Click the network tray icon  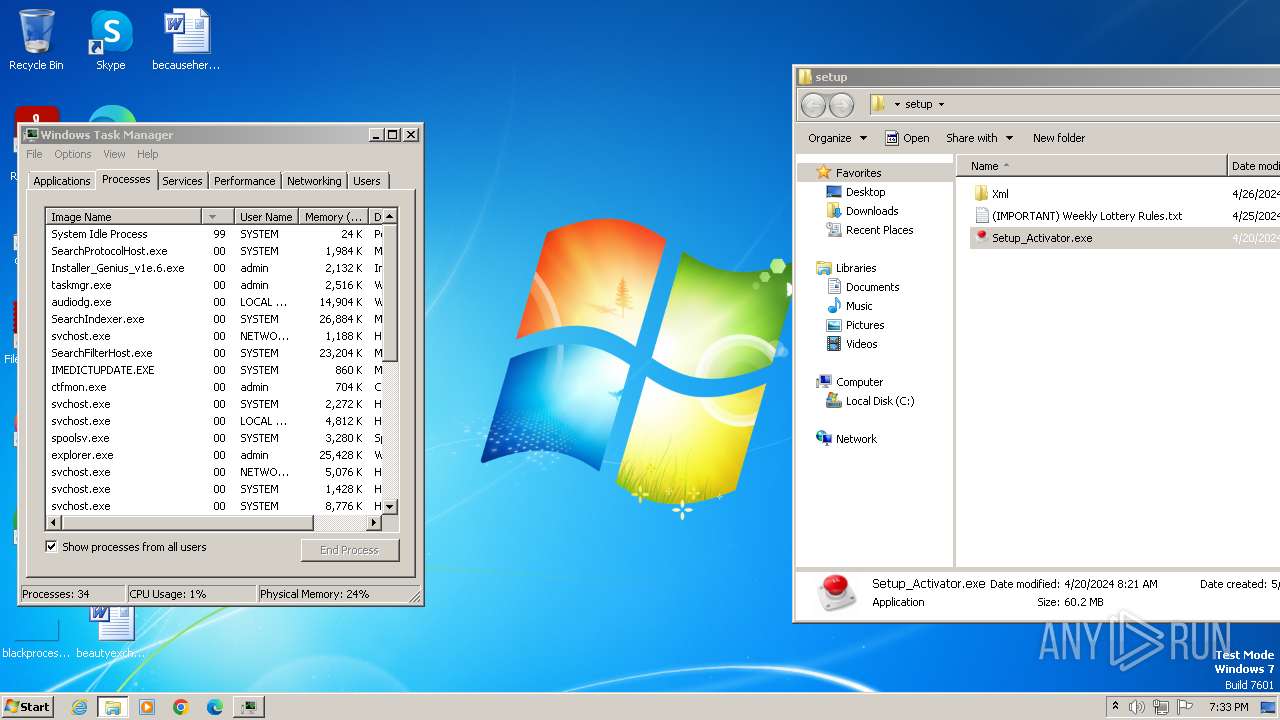click(x=1161, y=707)
